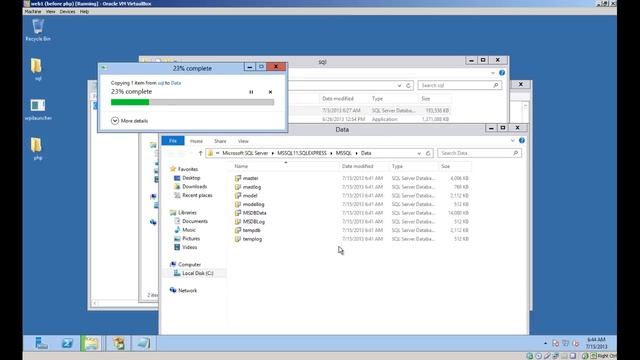
Task: Refresh the sql window folder view
Action: 408,85
